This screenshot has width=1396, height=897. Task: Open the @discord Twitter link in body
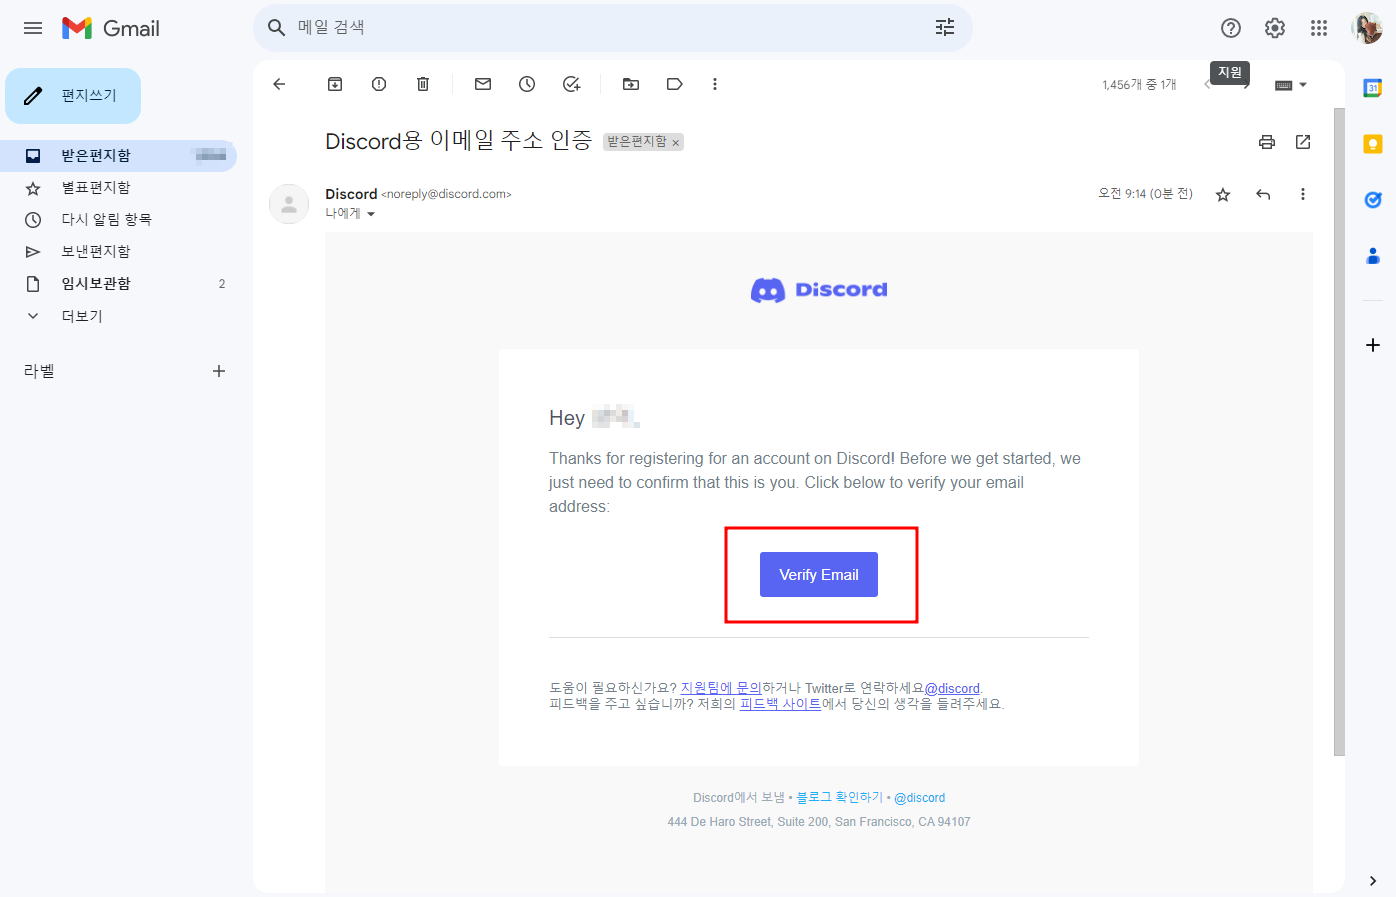tap(952, 688)
